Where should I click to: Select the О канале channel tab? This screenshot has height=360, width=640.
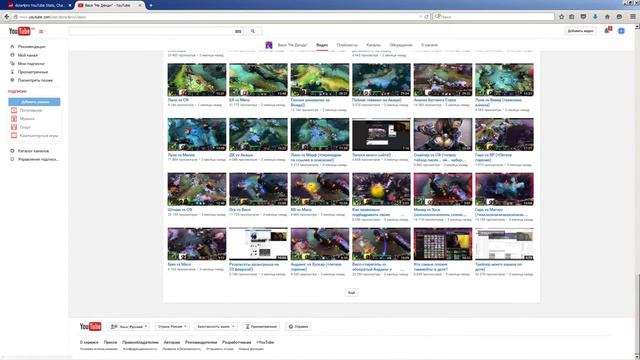click(429, 45)
